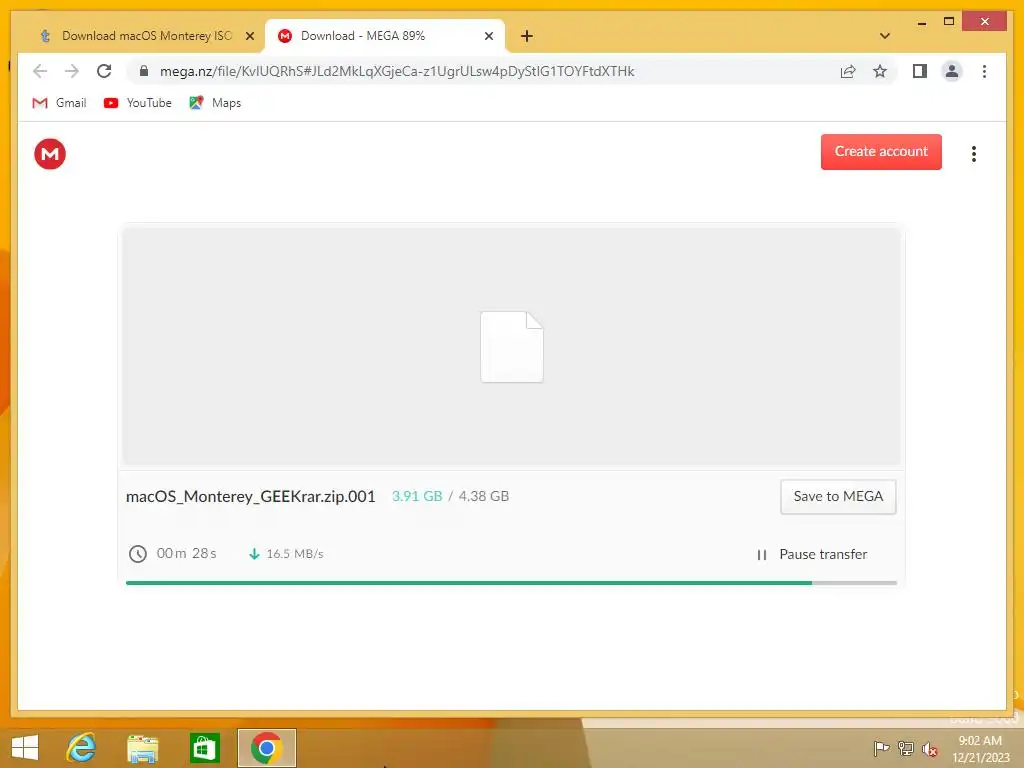Share this page icon
The image size is (1024, 768).
[x=848, y=71]
